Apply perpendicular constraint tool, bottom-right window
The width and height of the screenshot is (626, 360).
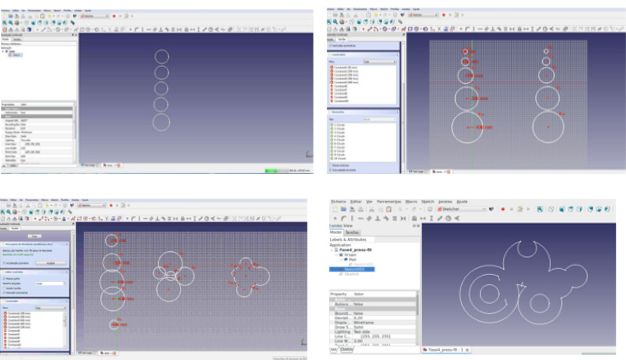(x=378, y=219)
